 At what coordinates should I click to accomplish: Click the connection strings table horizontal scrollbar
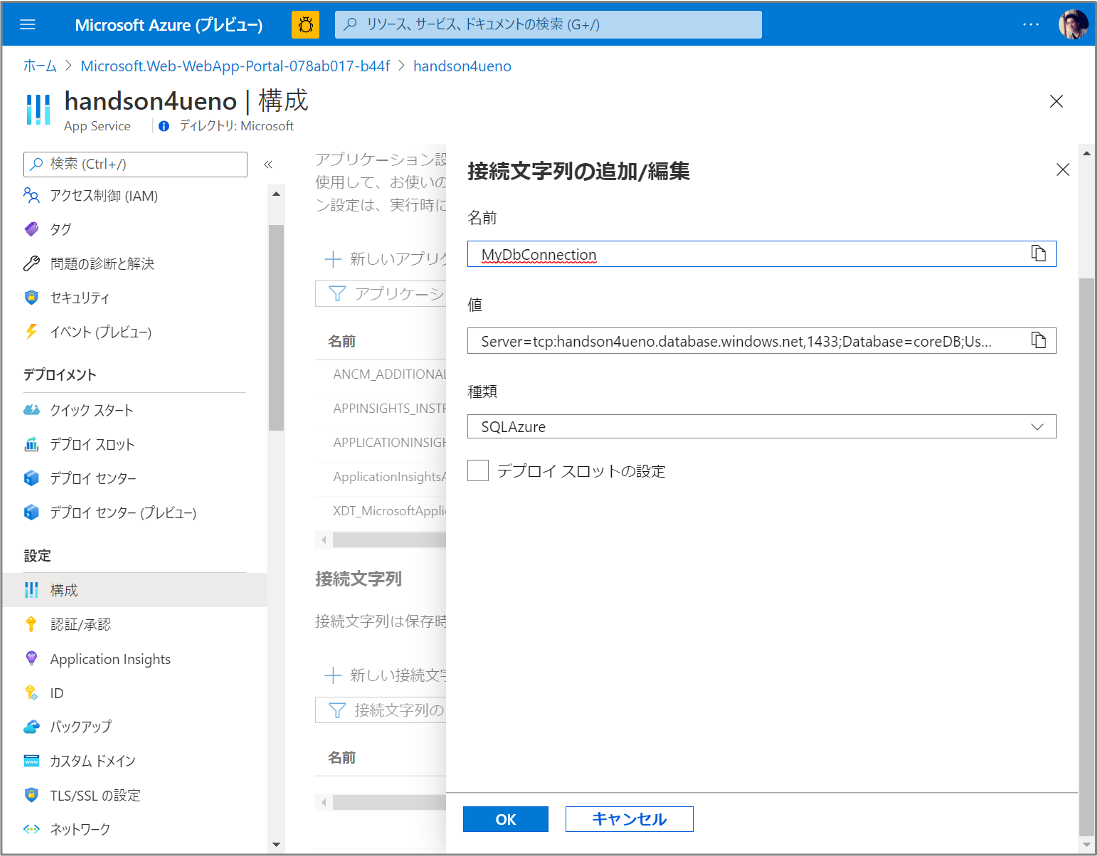click(389, 802)
